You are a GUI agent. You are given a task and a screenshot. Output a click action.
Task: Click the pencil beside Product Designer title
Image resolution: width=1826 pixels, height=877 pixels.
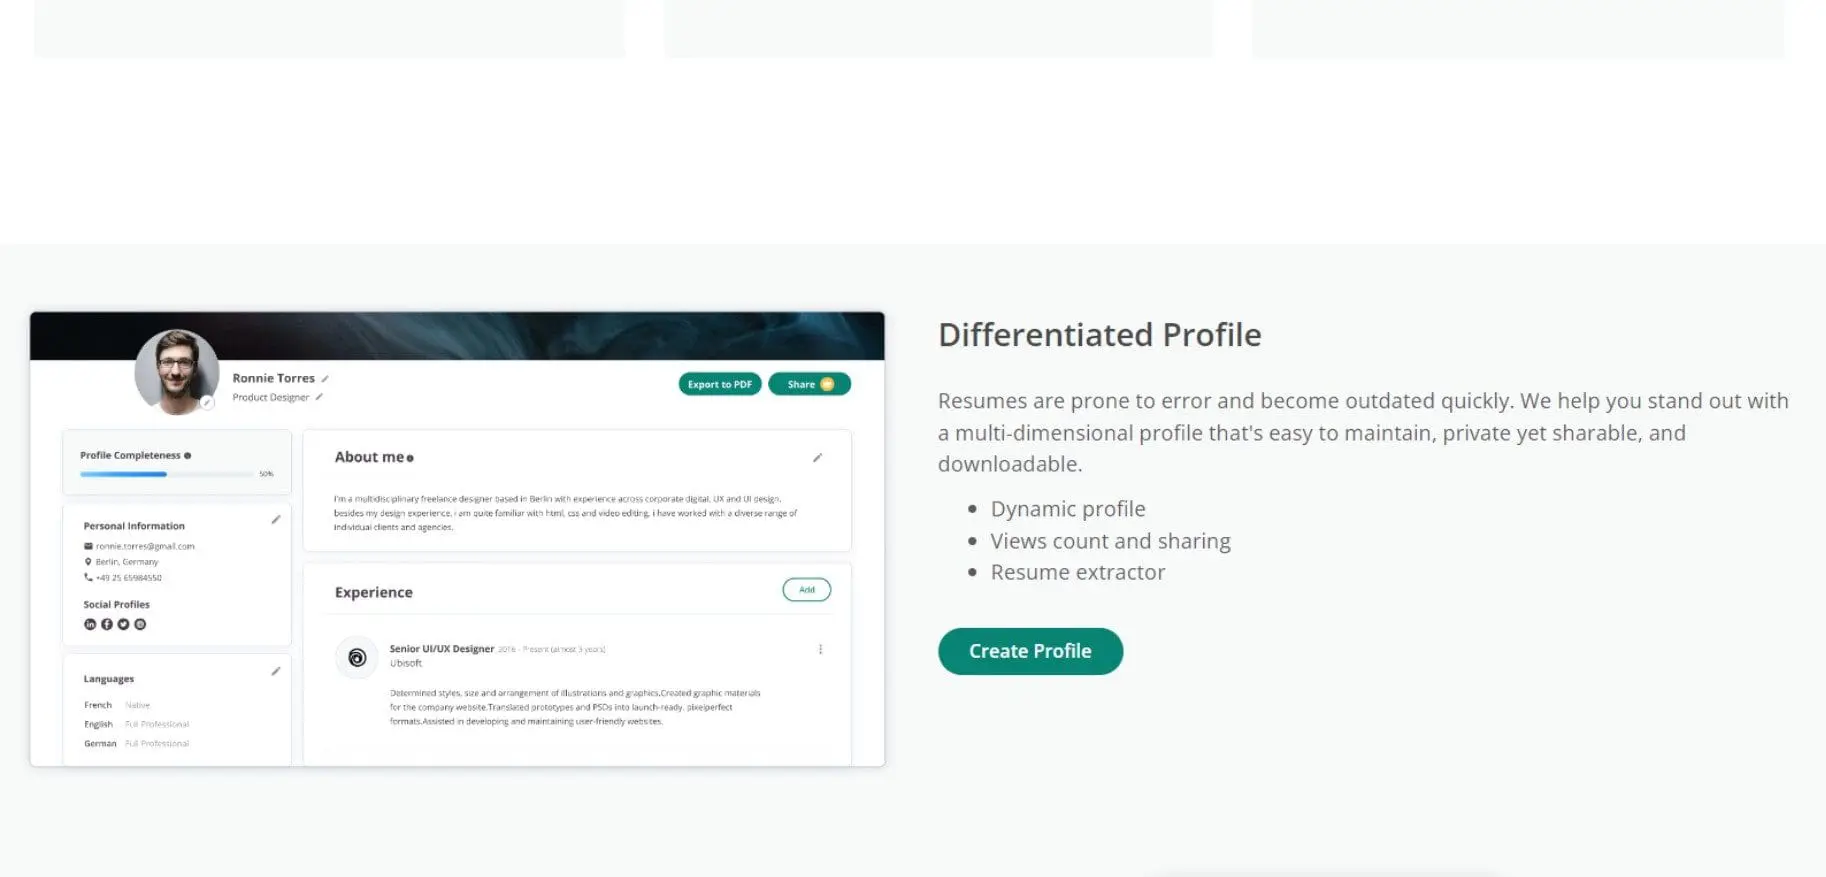tap(319, 397)
